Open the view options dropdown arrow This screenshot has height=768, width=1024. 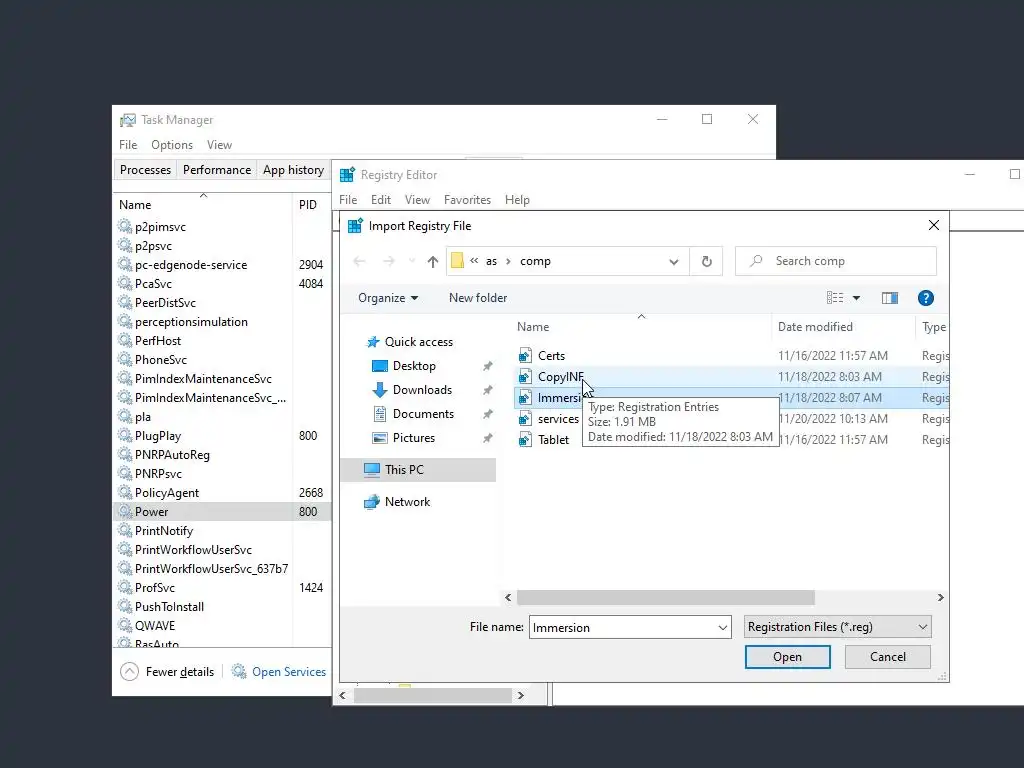click(856, 298)
